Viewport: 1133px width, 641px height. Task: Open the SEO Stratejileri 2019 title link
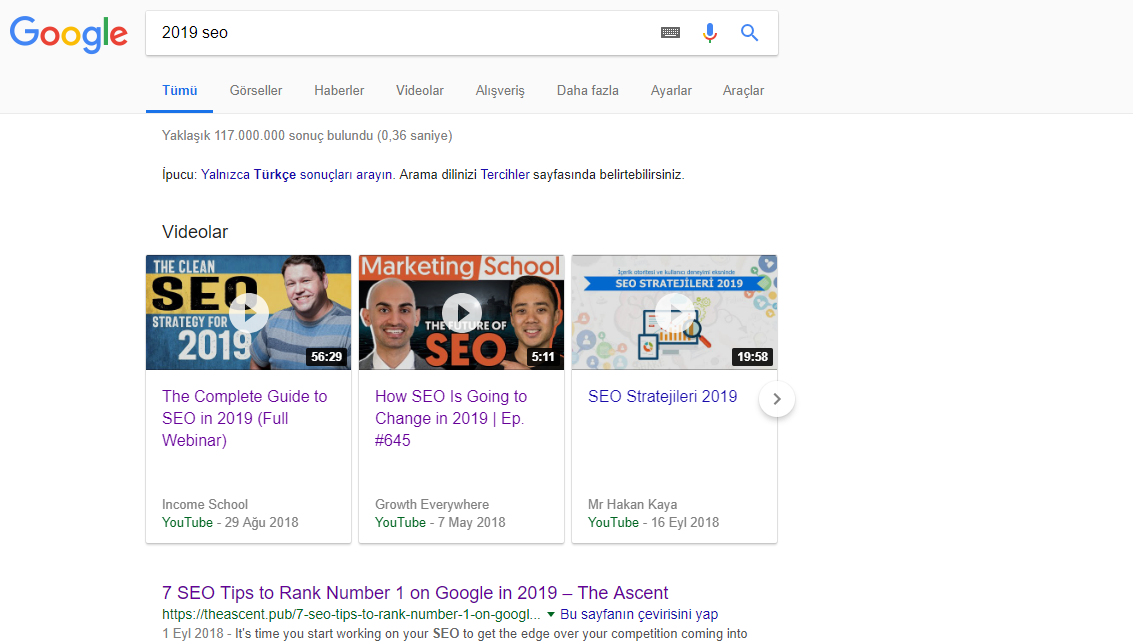click(x=663, y=396)
